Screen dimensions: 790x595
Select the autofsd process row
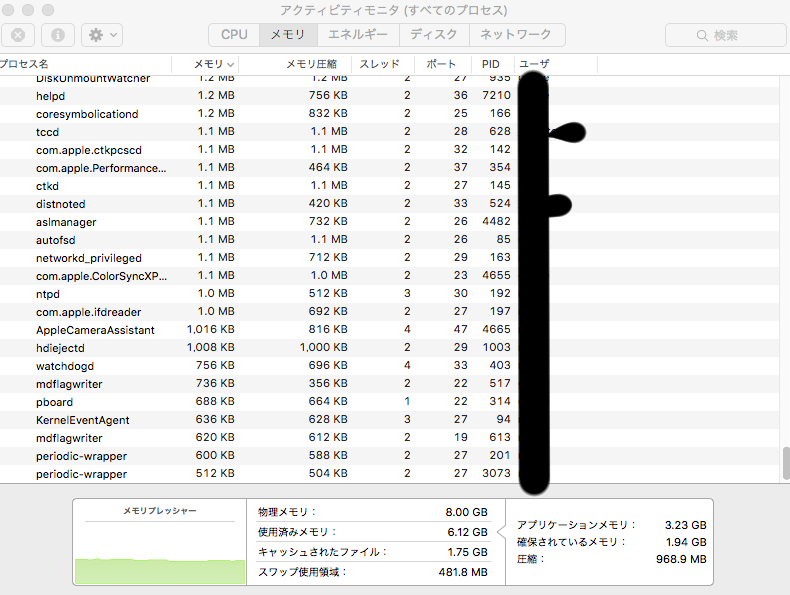coord(390,240)
